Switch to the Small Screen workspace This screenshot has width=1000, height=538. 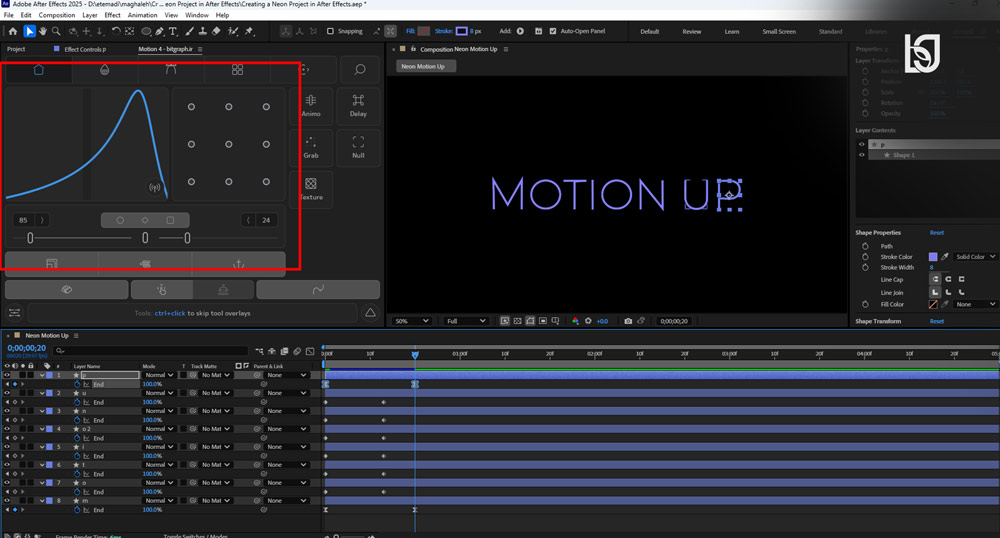(x=779, y=31)
